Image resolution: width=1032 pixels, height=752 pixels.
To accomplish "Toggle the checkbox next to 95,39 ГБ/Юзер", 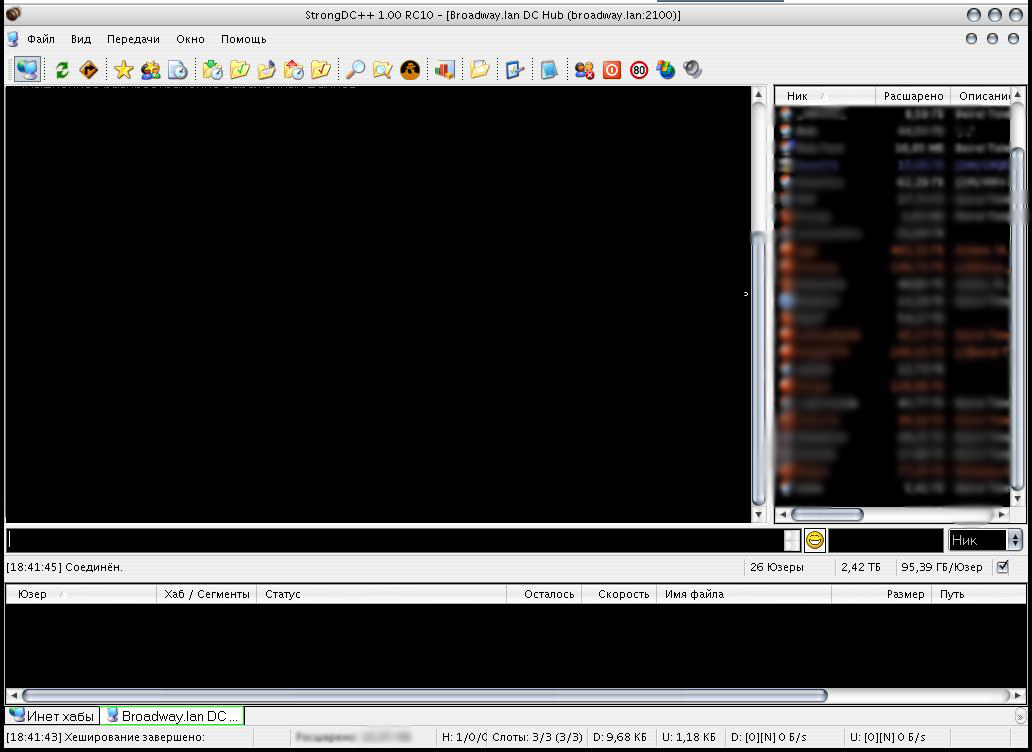I will pyautogui.click(x=1002, y=566).
